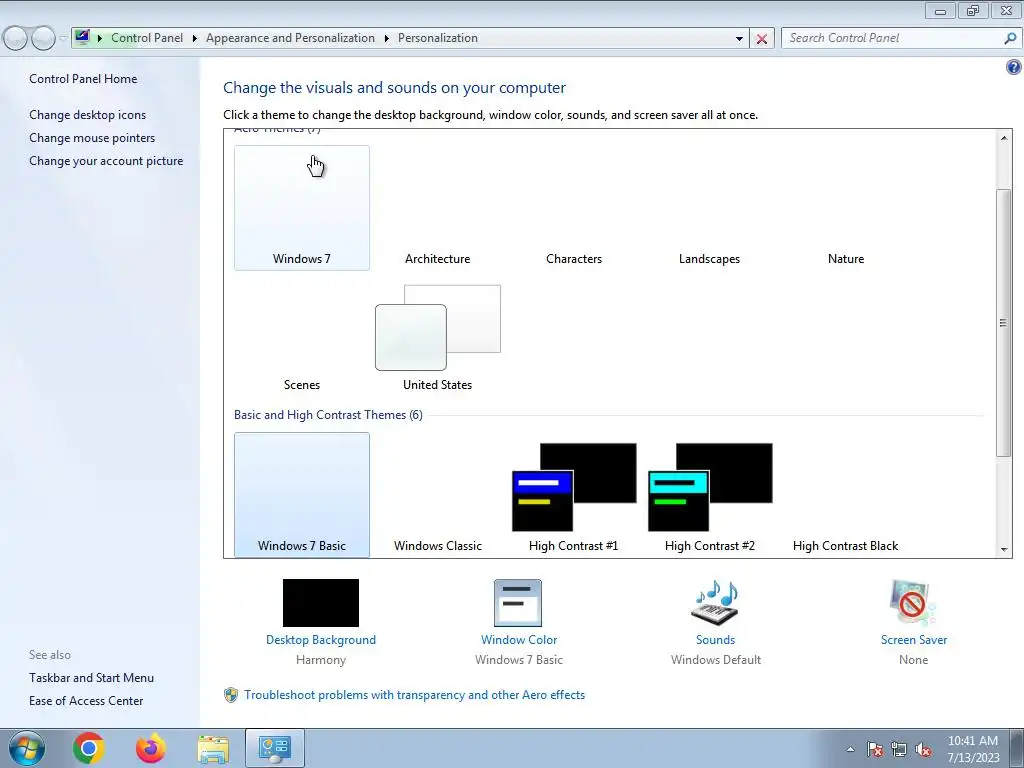This screenshot has height=768, width=1024.
Task: Click the muted volume tray icon
Action: (923, 750)
